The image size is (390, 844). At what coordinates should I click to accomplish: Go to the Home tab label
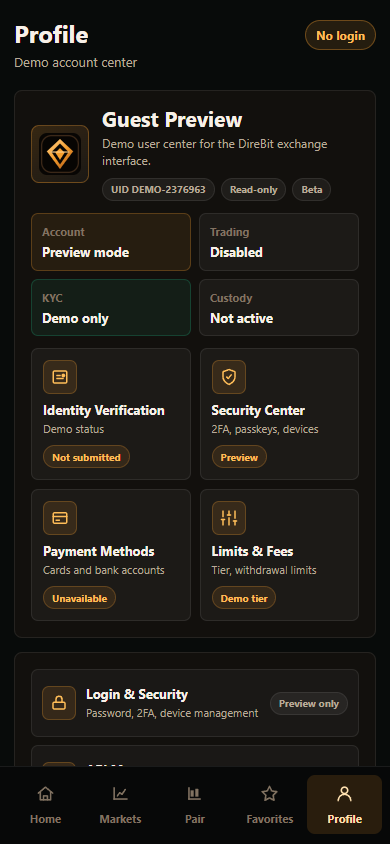pyautogui.click(x=45, y=819)
